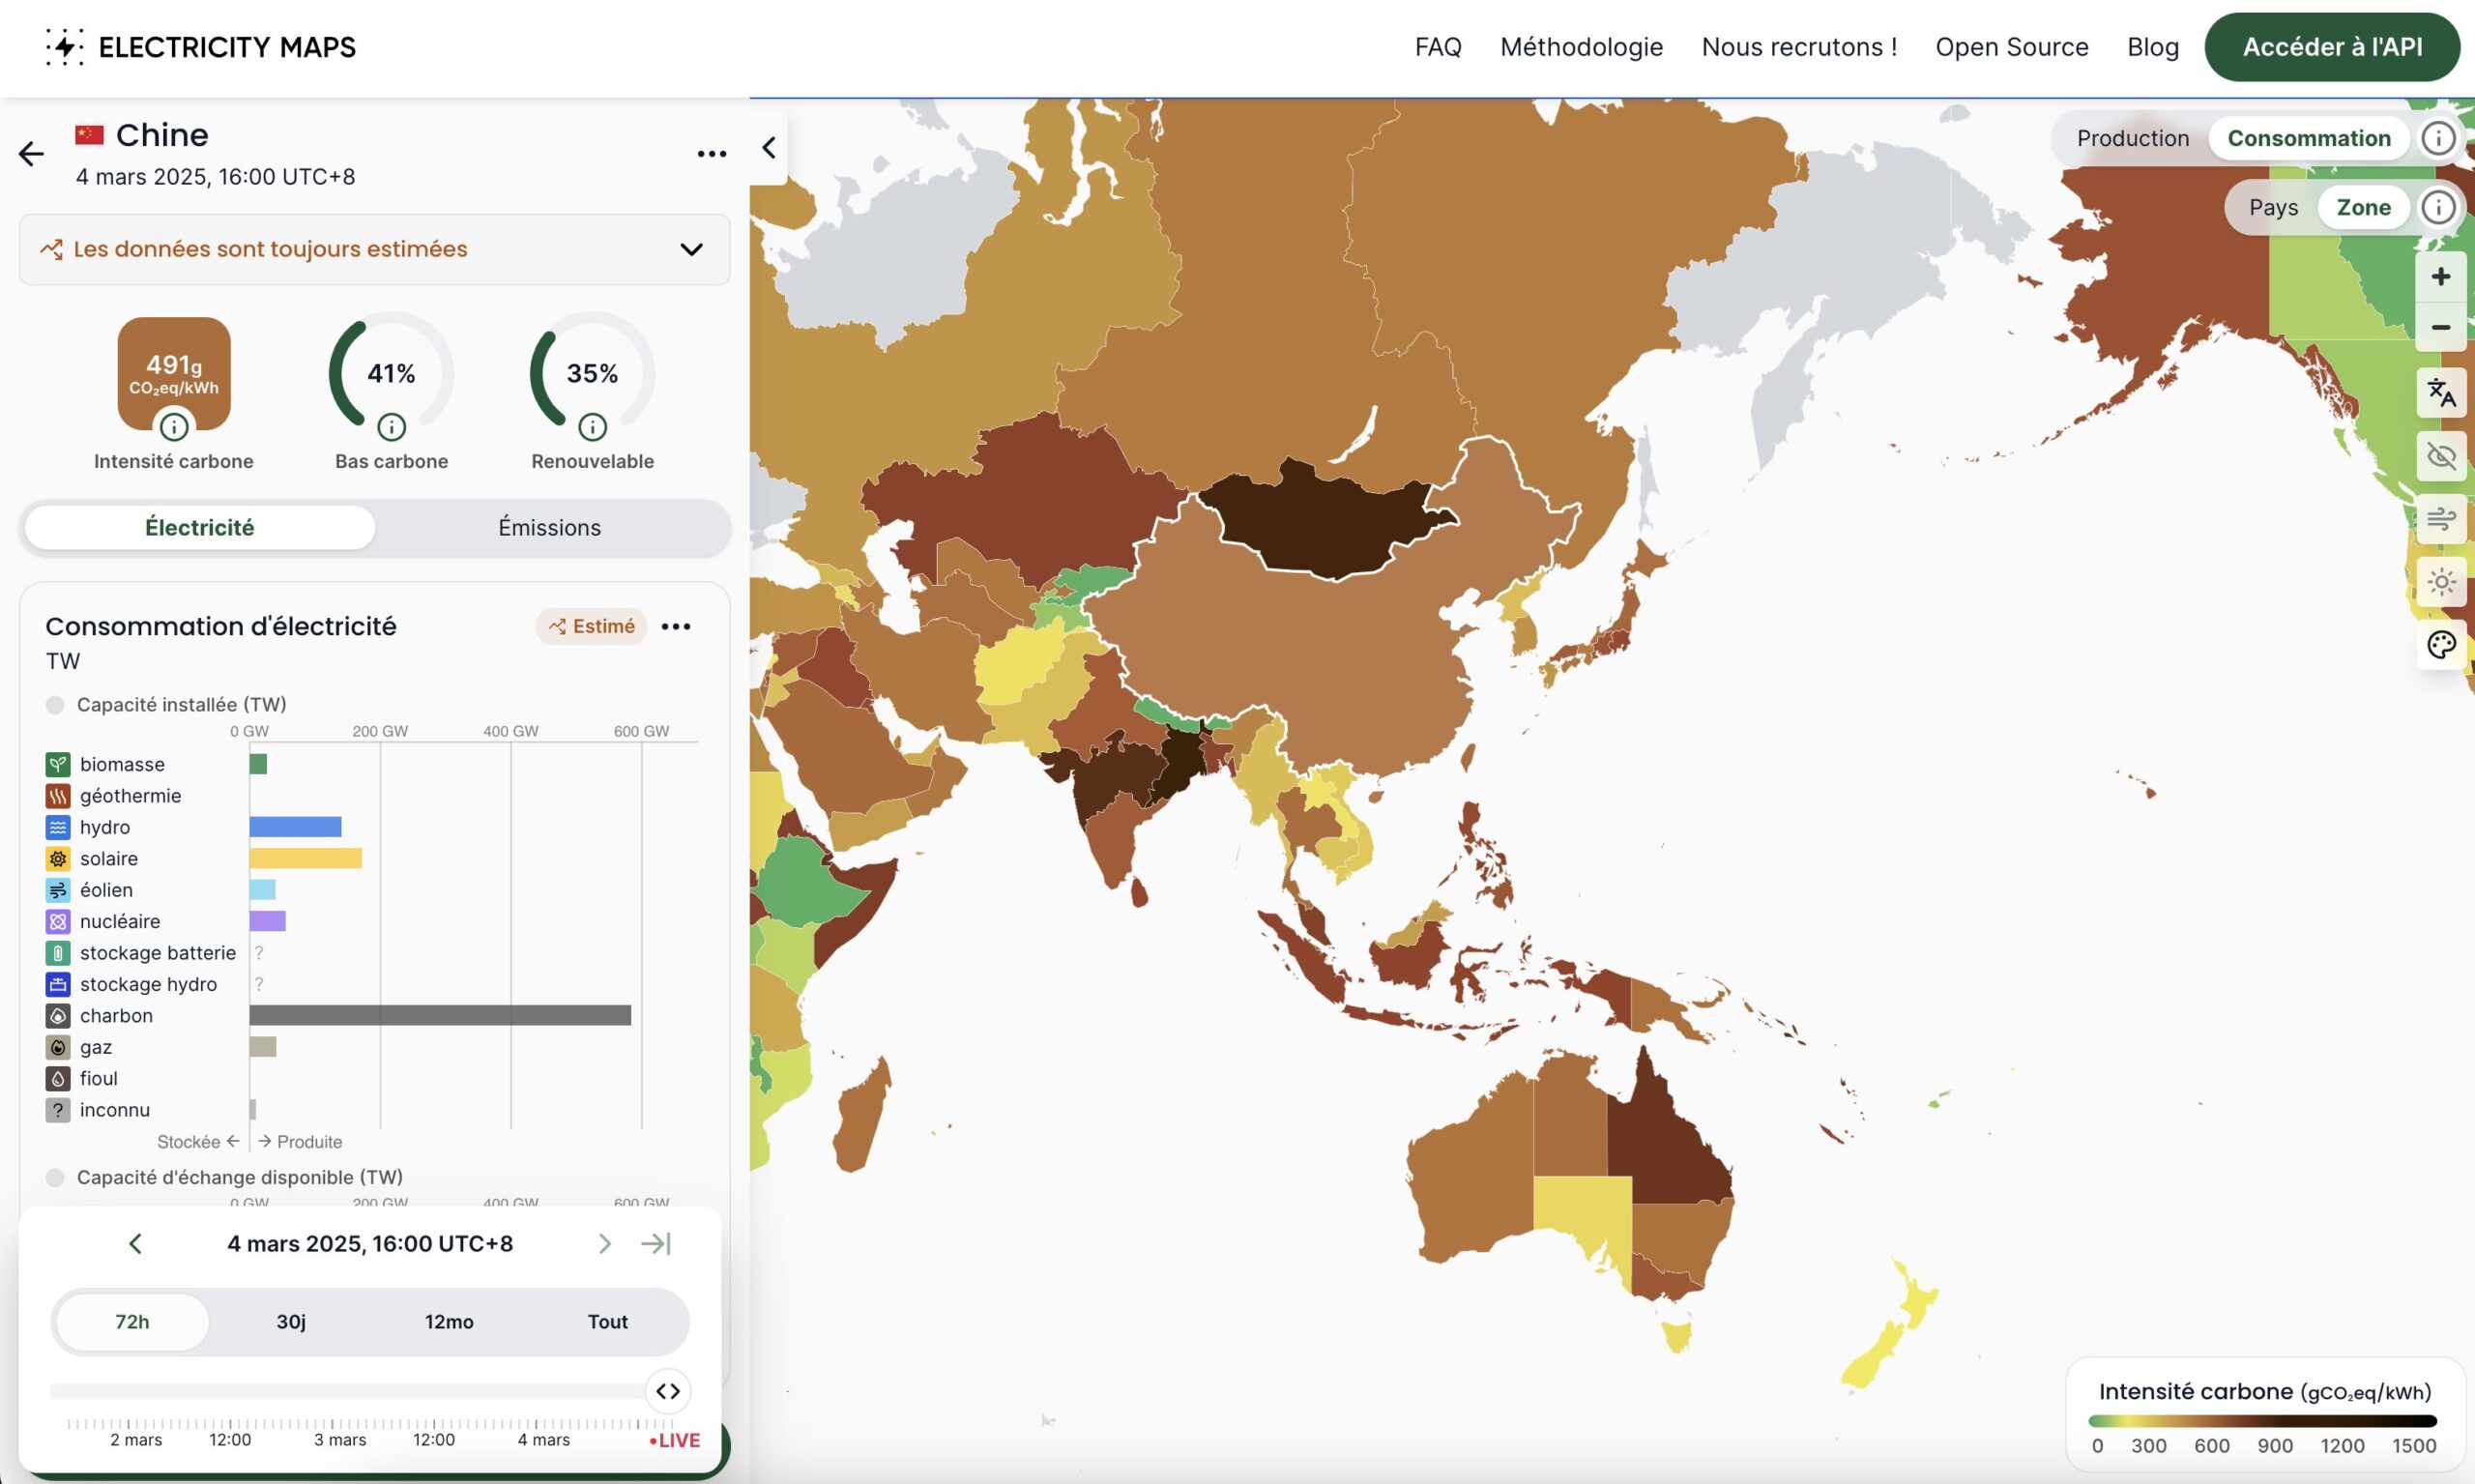Viewport: 2475px width, 1484px height.
Task: Switch map mode to Production
Action: [x=2132, y=138]
